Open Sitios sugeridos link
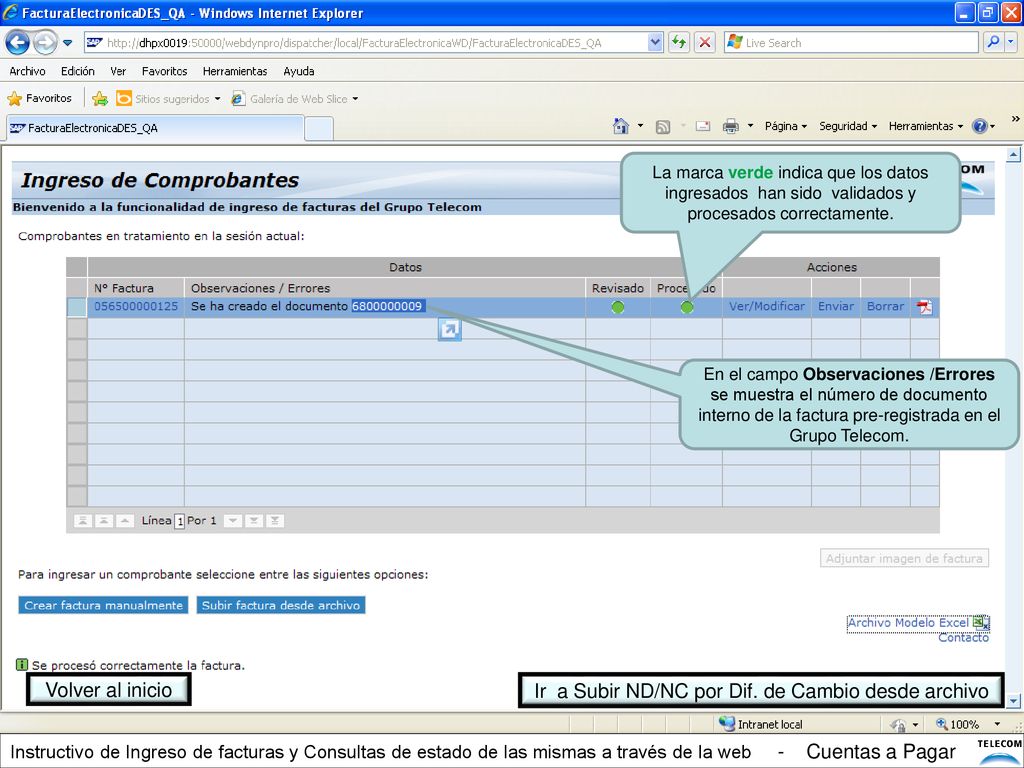Screen dimensions: 1024x768 coord(168,99)
